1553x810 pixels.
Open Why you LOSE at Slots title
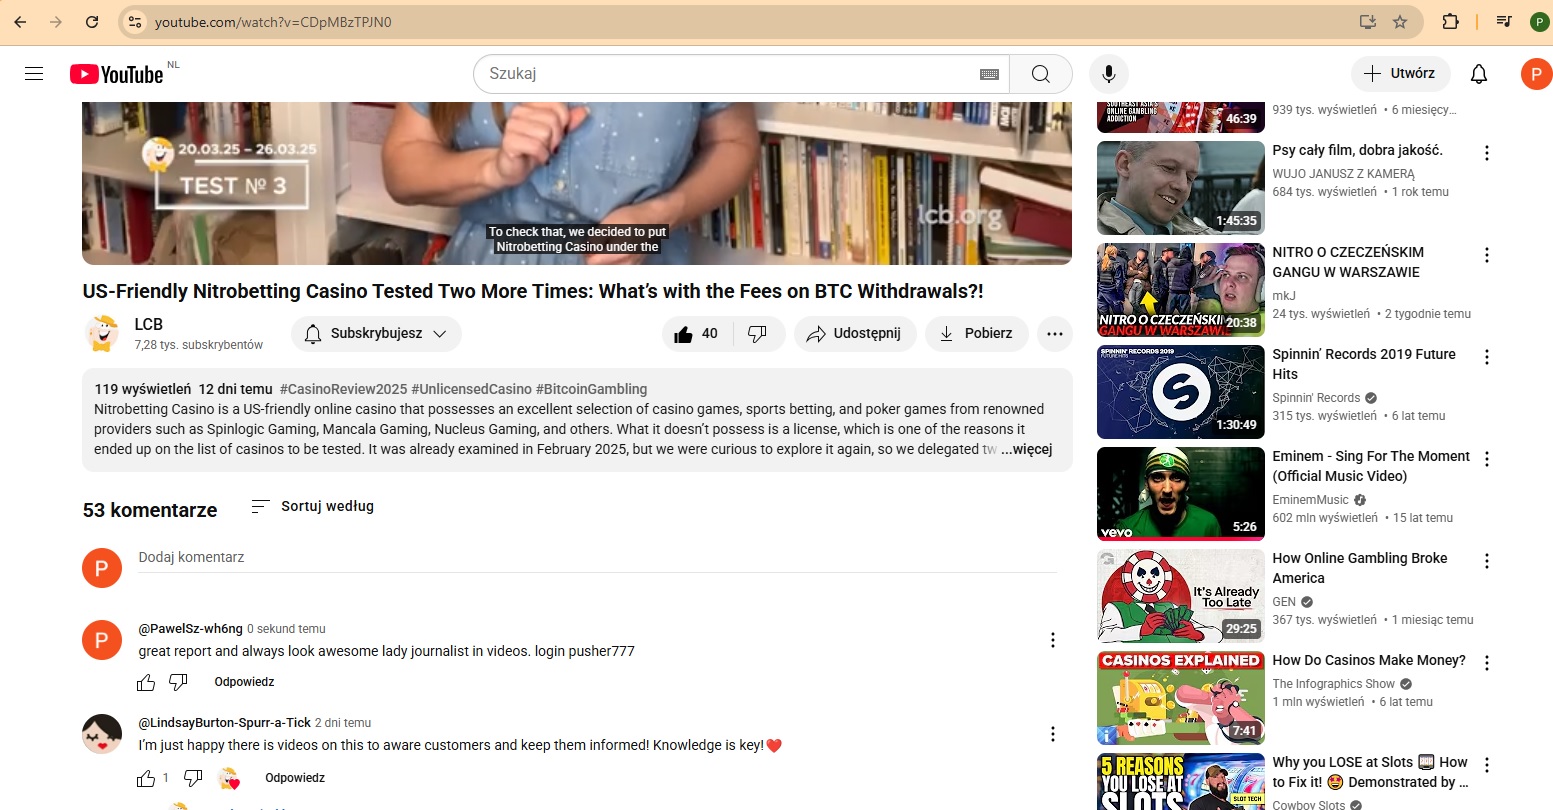[x=1370, y=772]
